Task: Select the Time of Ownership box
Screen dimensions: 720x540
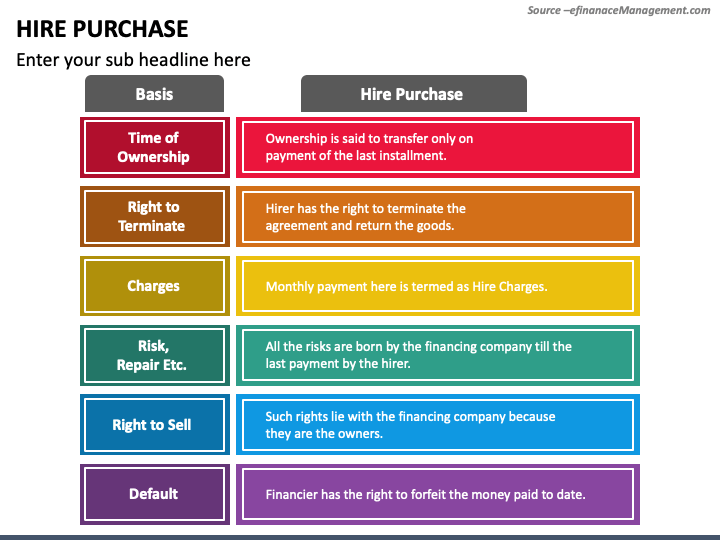Action: (155, 147)
